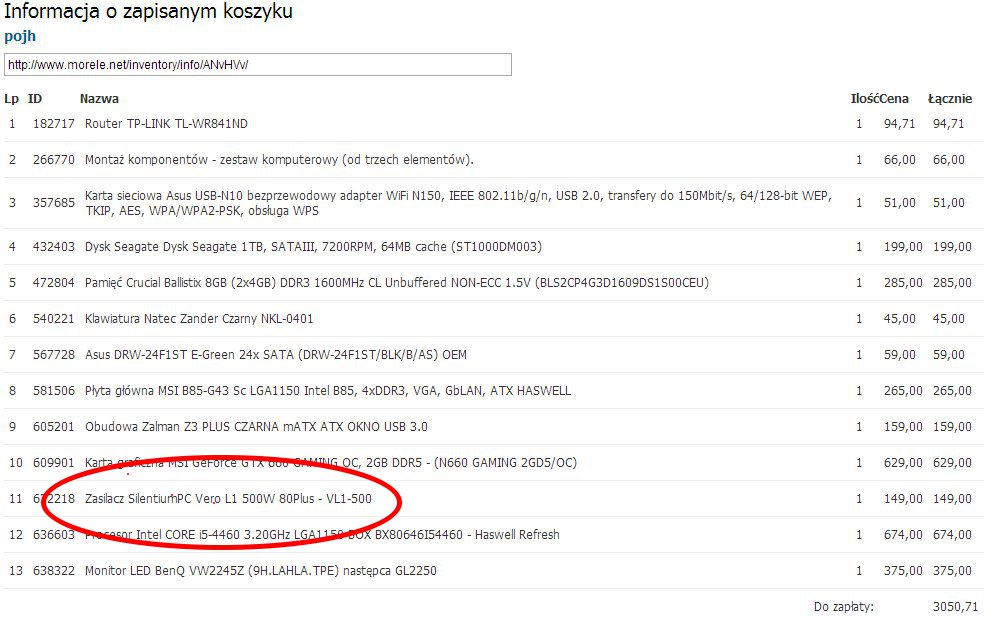Click the 674,00 unit price of the processor

tap(903, 534)
